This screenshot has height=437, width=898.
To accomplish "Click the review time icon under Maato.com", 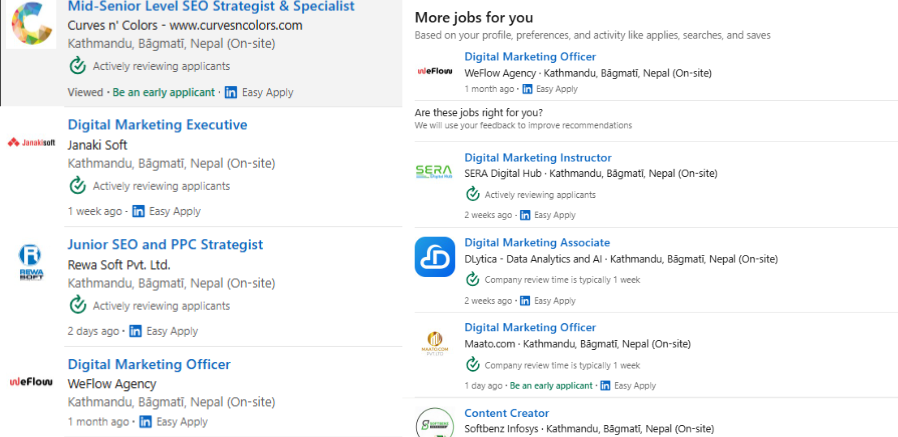I will tap(472, 365).
